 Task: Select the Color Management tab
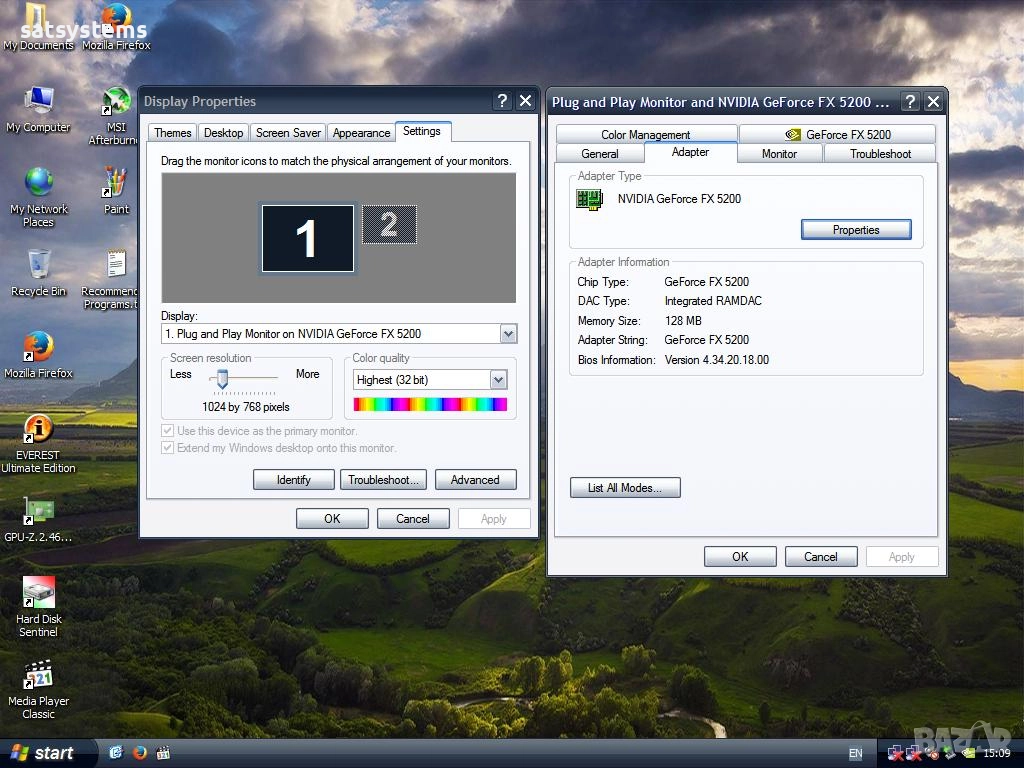(646, 135)
